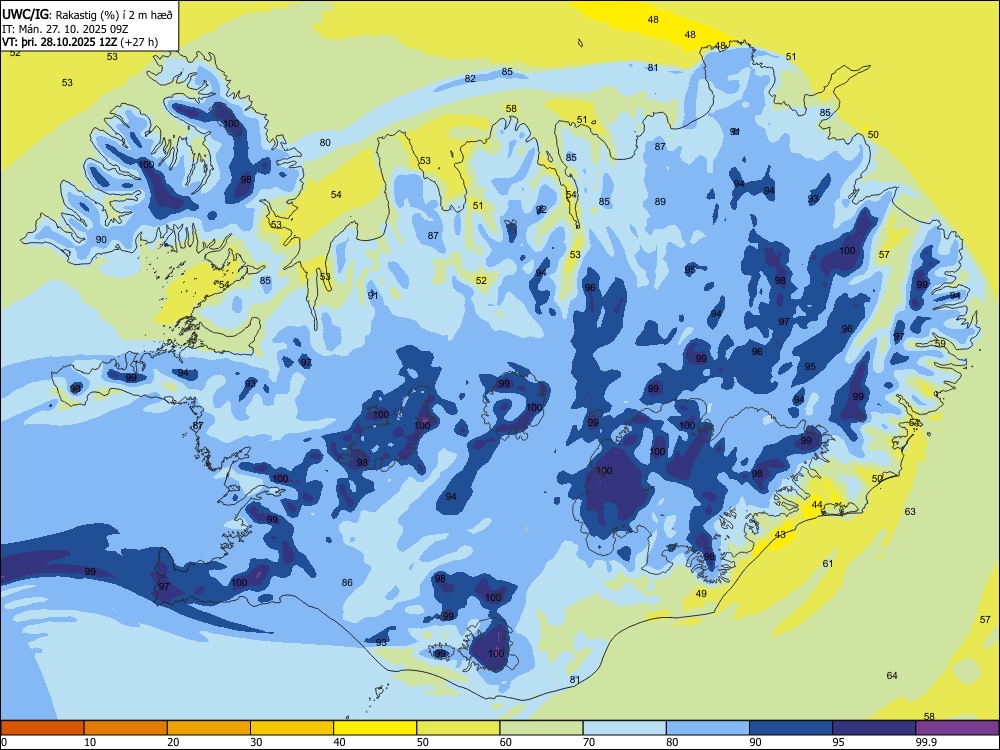This screenshot has height=750, width=1000.
Task: Click the 50–60 pale yellow legend swatch
Action: point(458,728)
